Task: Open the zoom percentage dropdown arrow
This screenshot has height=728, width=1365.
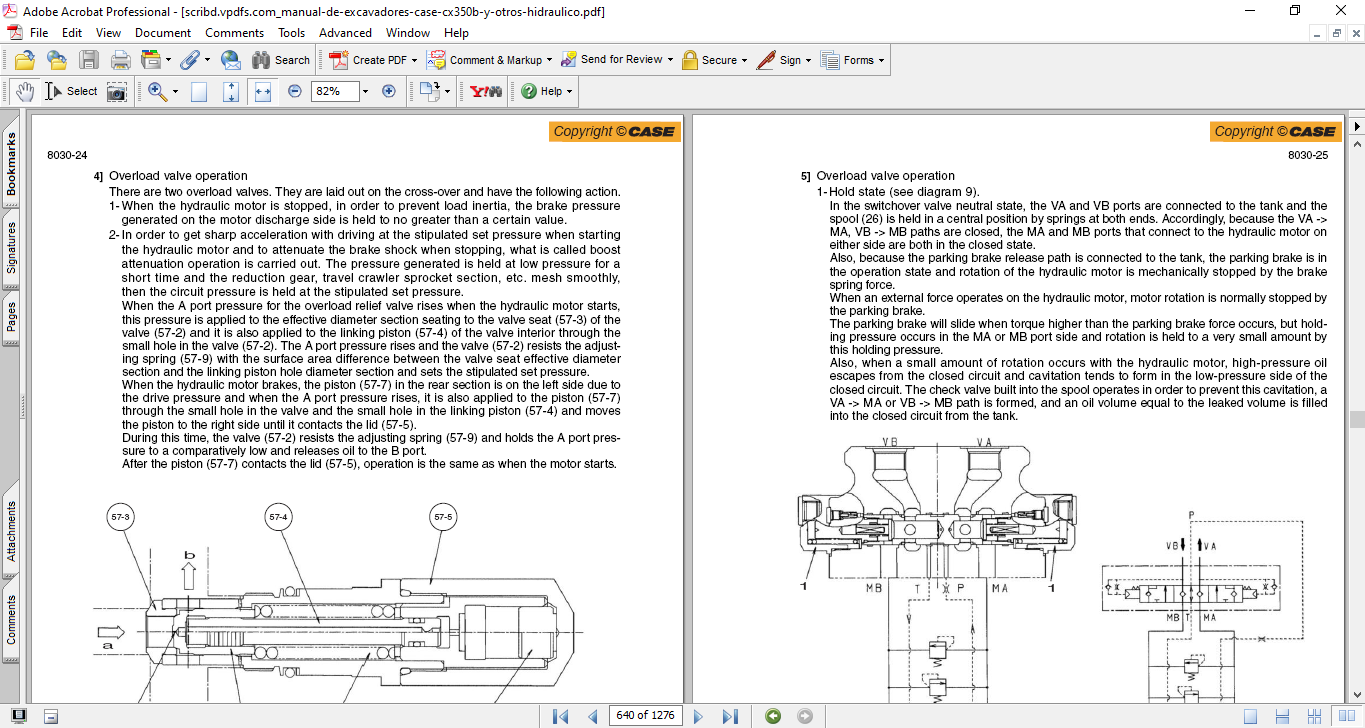Action: click(x=365, y=91)
